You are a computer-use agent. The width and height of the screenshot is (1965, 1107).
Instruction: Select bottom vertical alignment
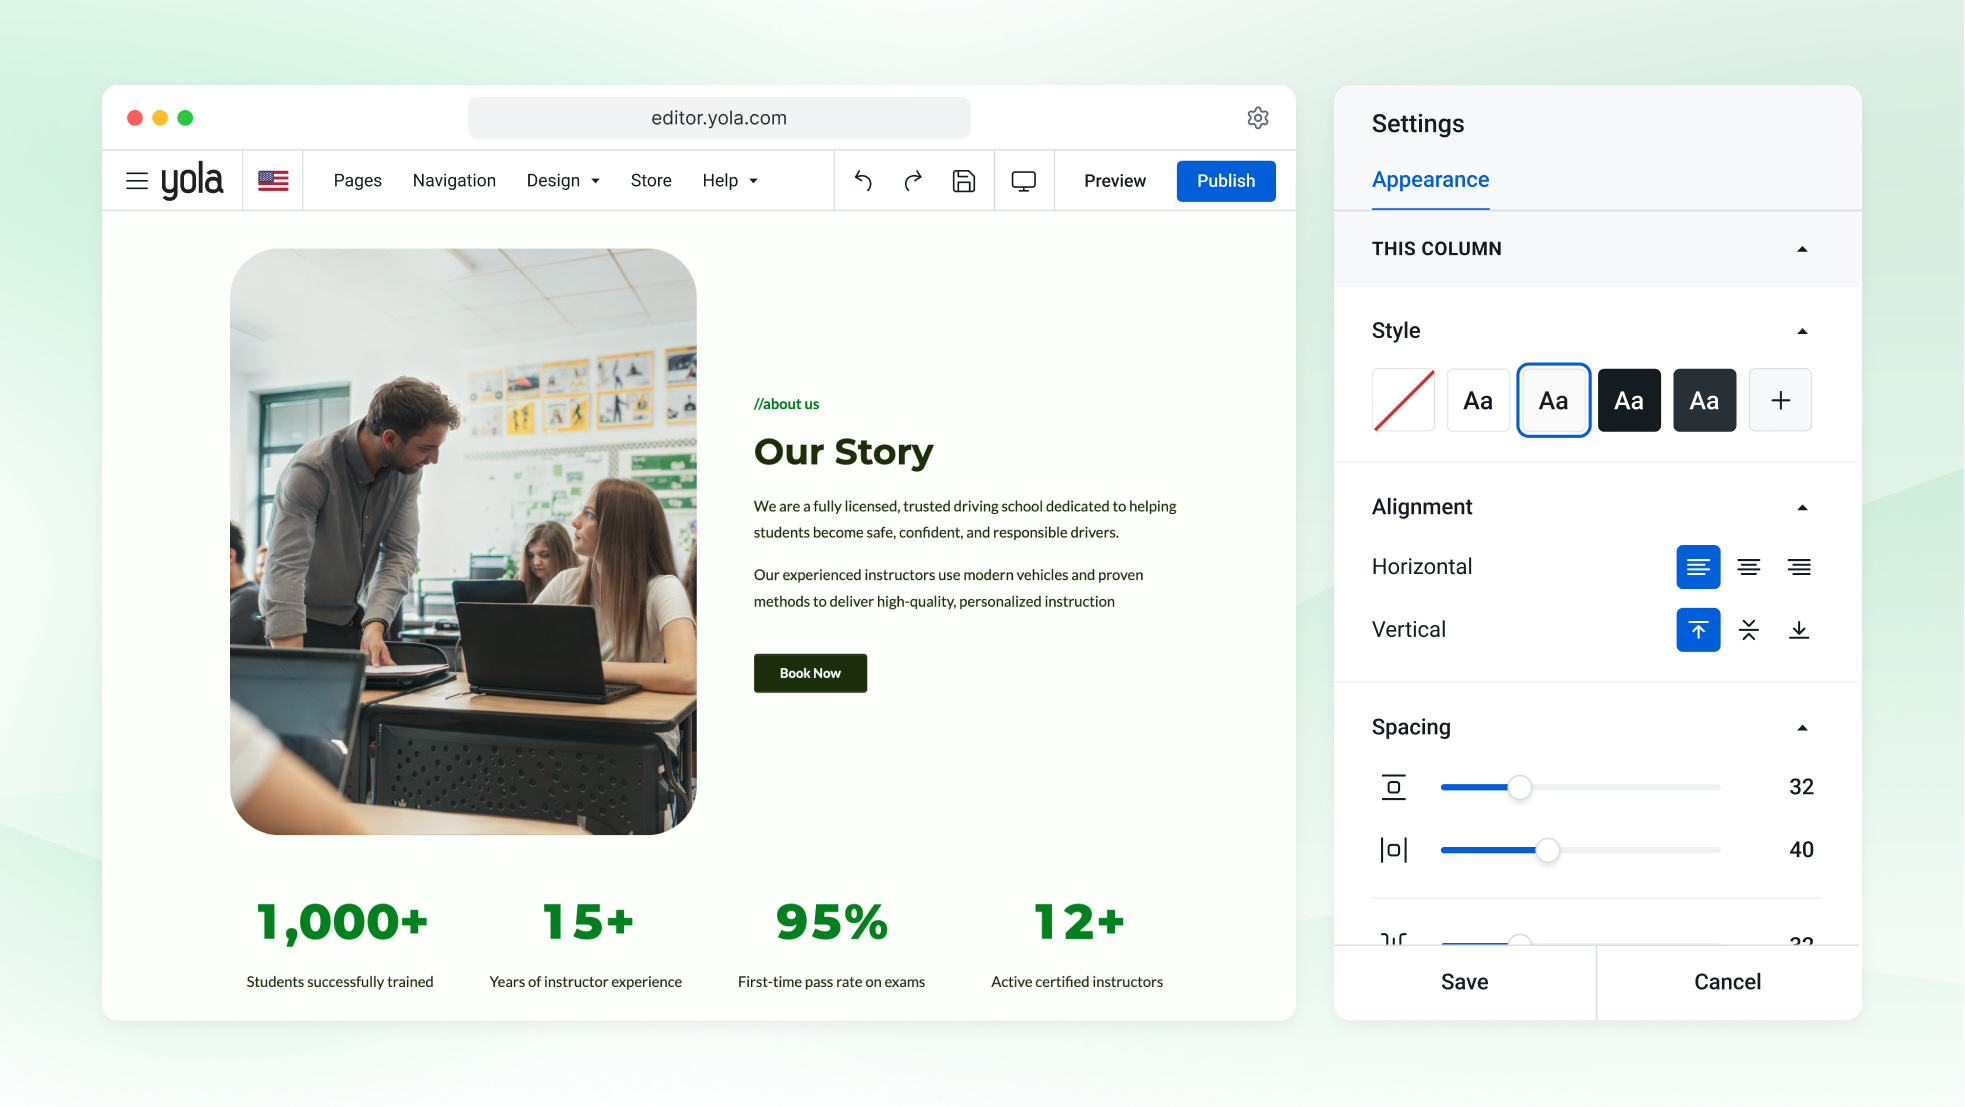pyautogui.click(x=1799, y=630)
